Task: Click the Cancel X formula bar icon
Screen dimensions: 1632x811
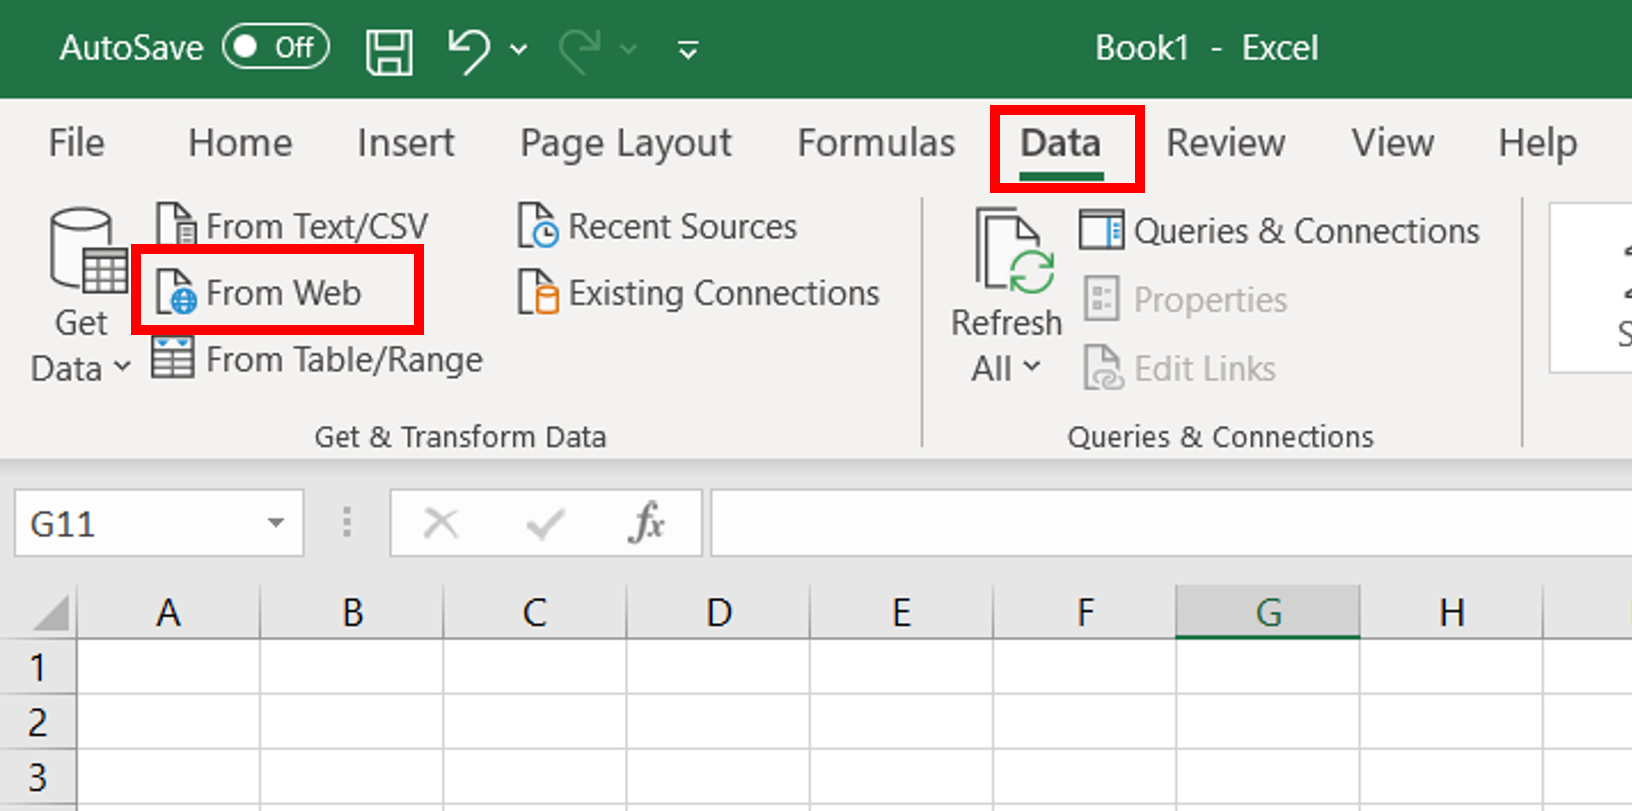Action: [x=441, y=523]
